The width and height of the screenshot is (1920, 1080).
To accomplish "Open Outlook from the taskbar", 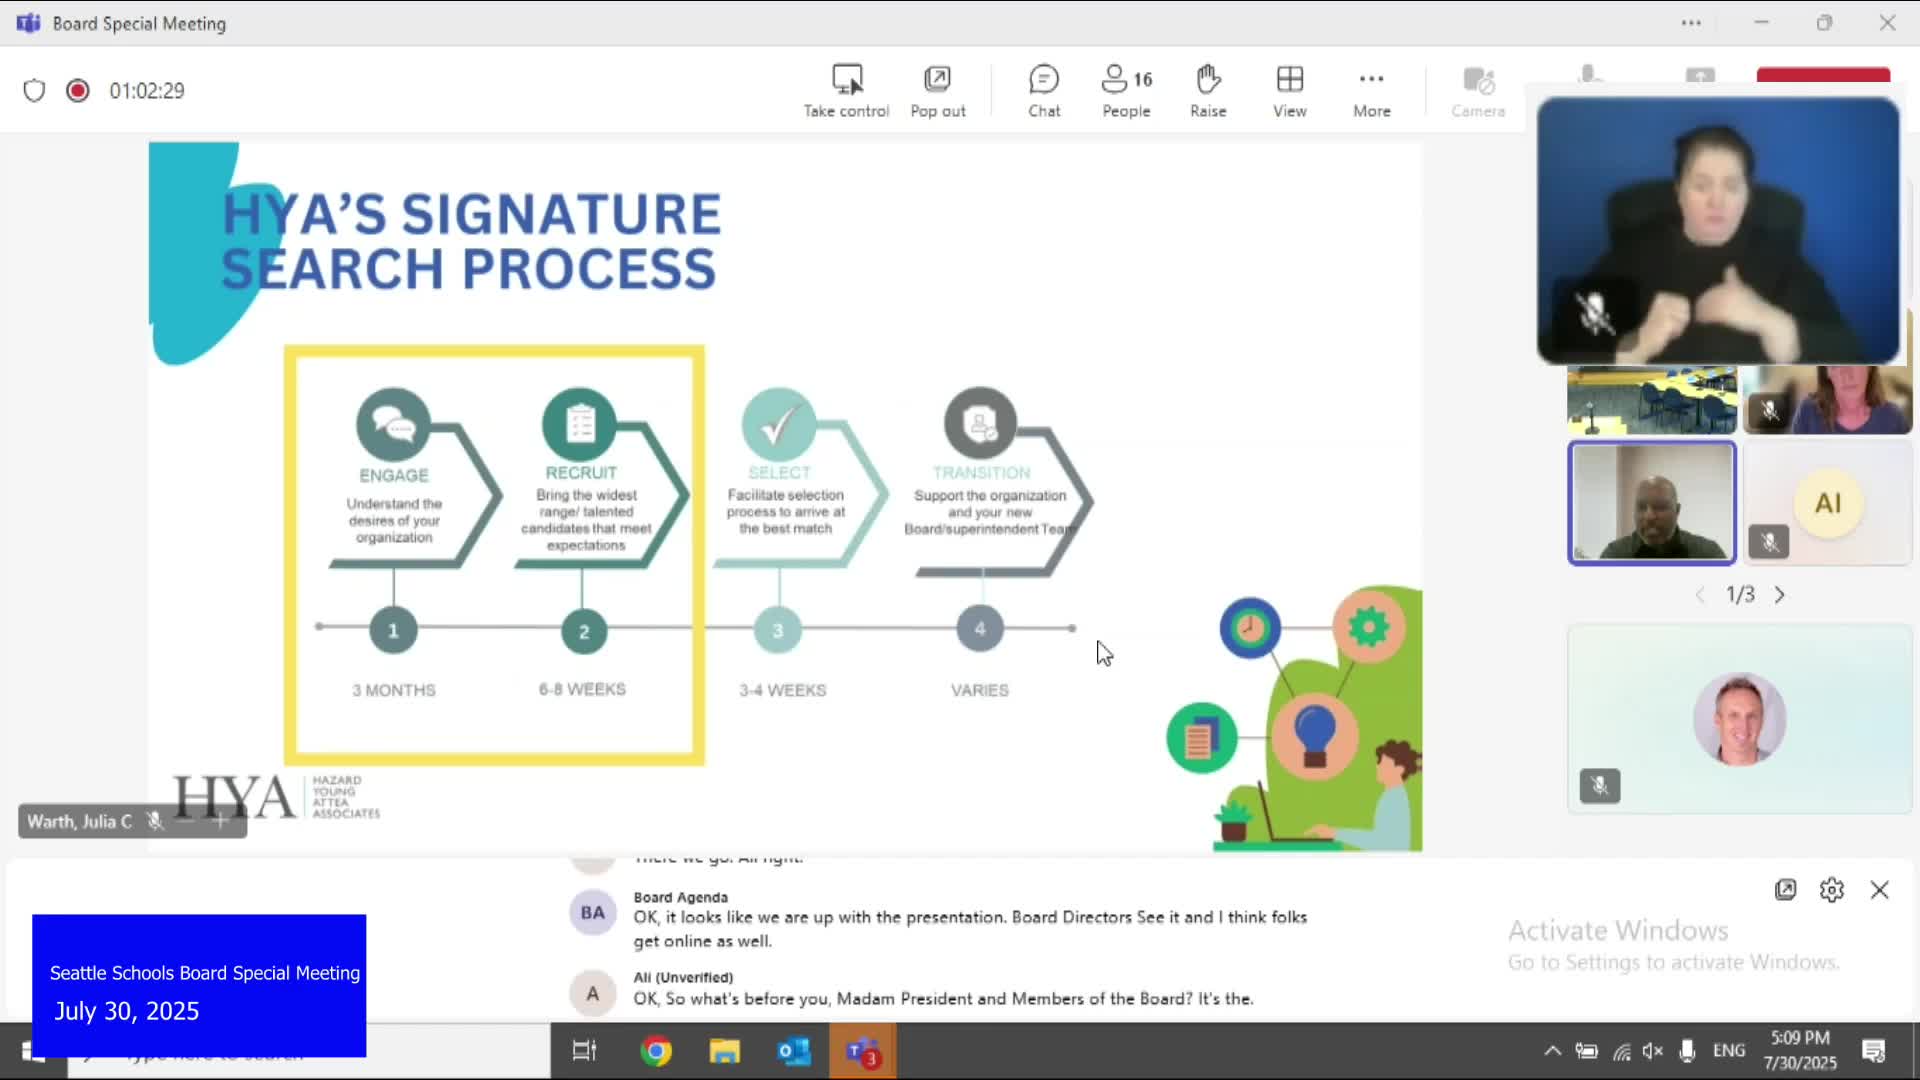I will point(793,1051).
